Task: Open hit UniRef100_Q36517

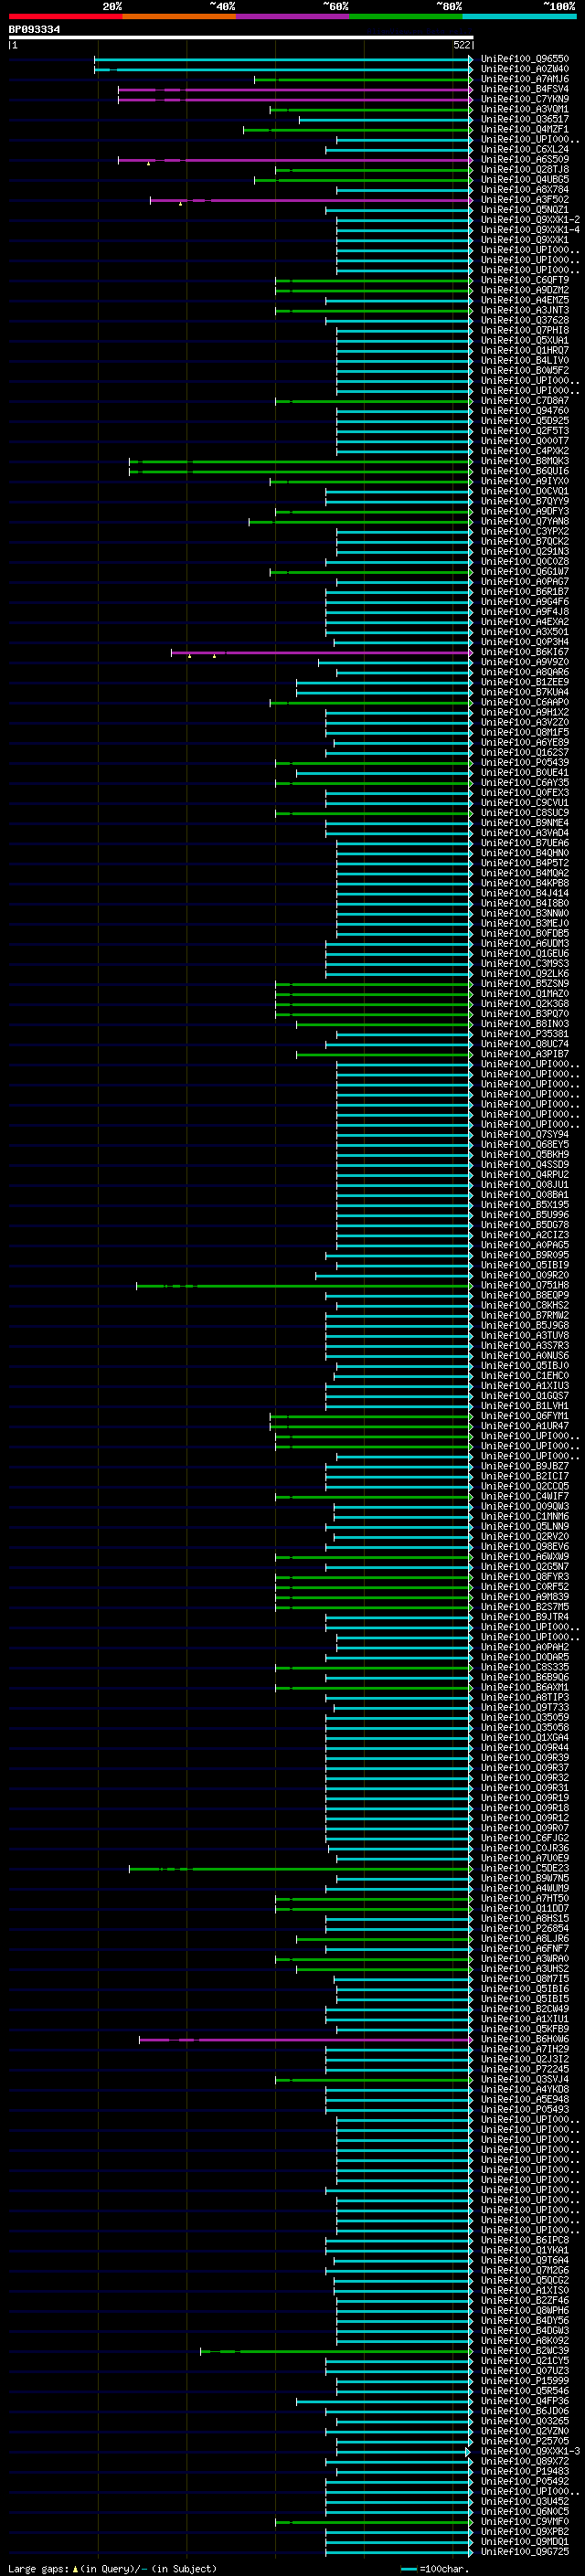Action: pos(524,119)
